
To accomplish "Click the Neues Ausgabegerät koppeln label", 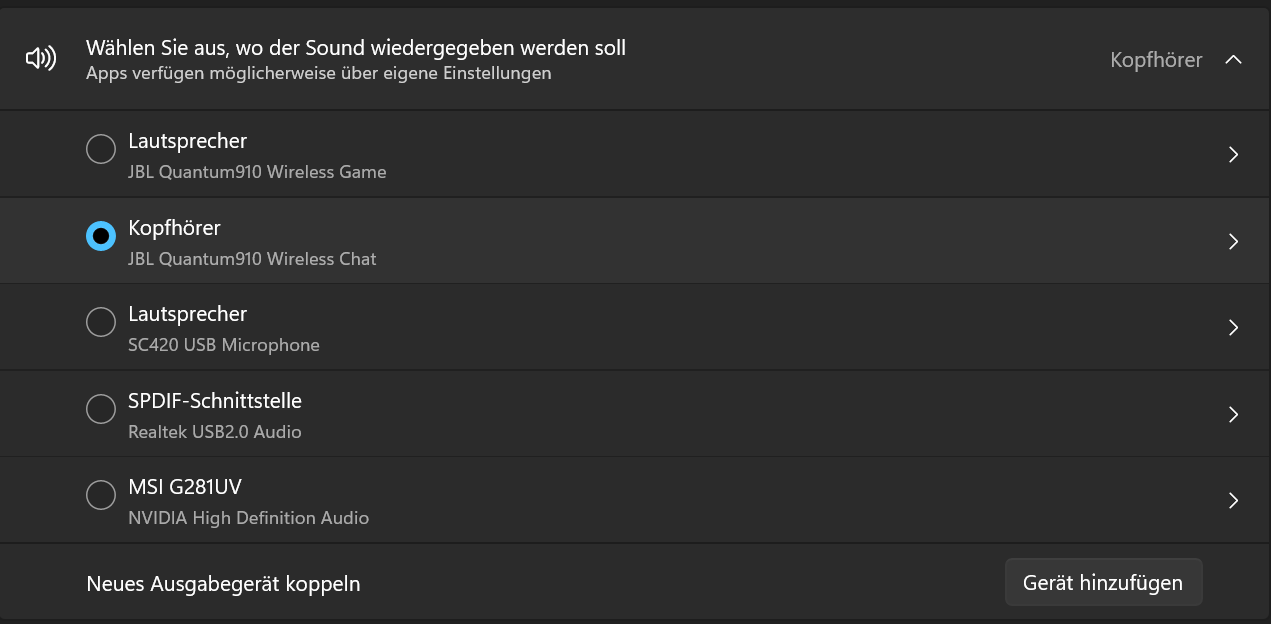I will pos(223,584).
